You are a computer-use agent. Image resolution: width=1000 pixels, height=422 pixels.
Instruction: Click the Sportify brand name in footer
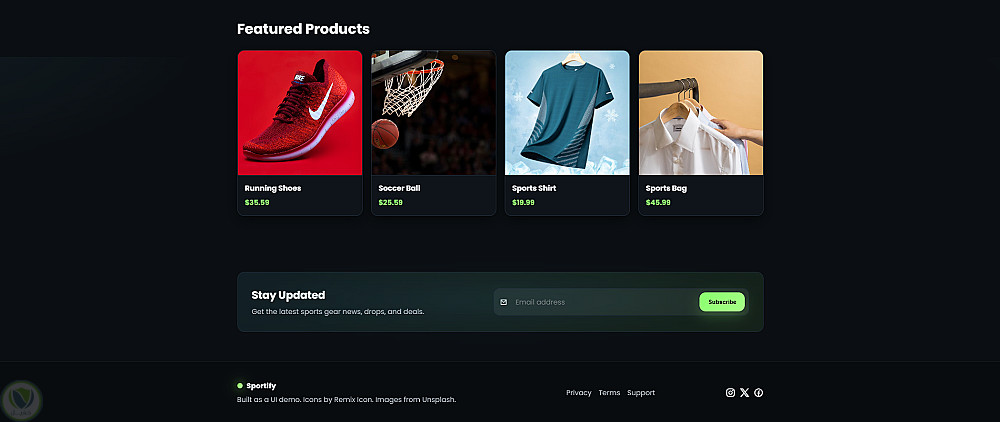coord(261,385)
